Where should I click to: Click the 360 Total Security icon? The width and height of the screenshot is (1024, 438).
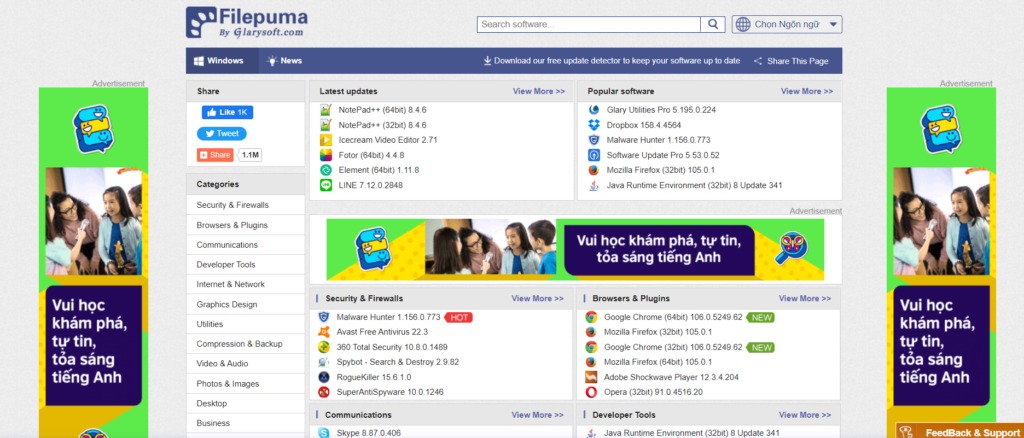[x=323, y=347]
